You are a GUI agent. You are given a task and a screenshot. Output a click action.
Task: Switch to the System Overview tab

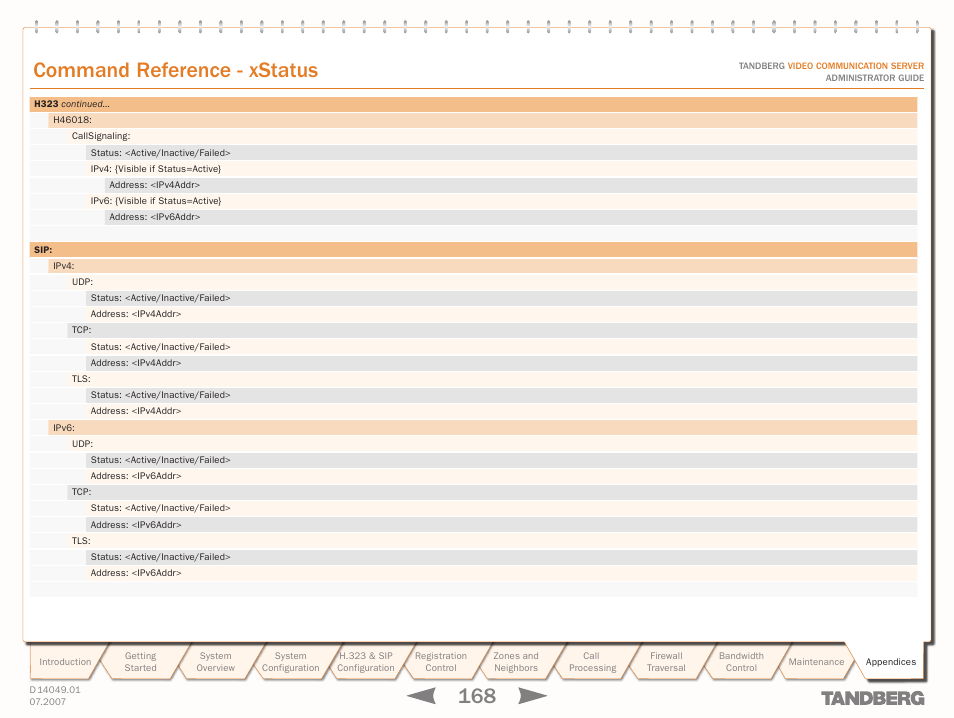[215, 661]
